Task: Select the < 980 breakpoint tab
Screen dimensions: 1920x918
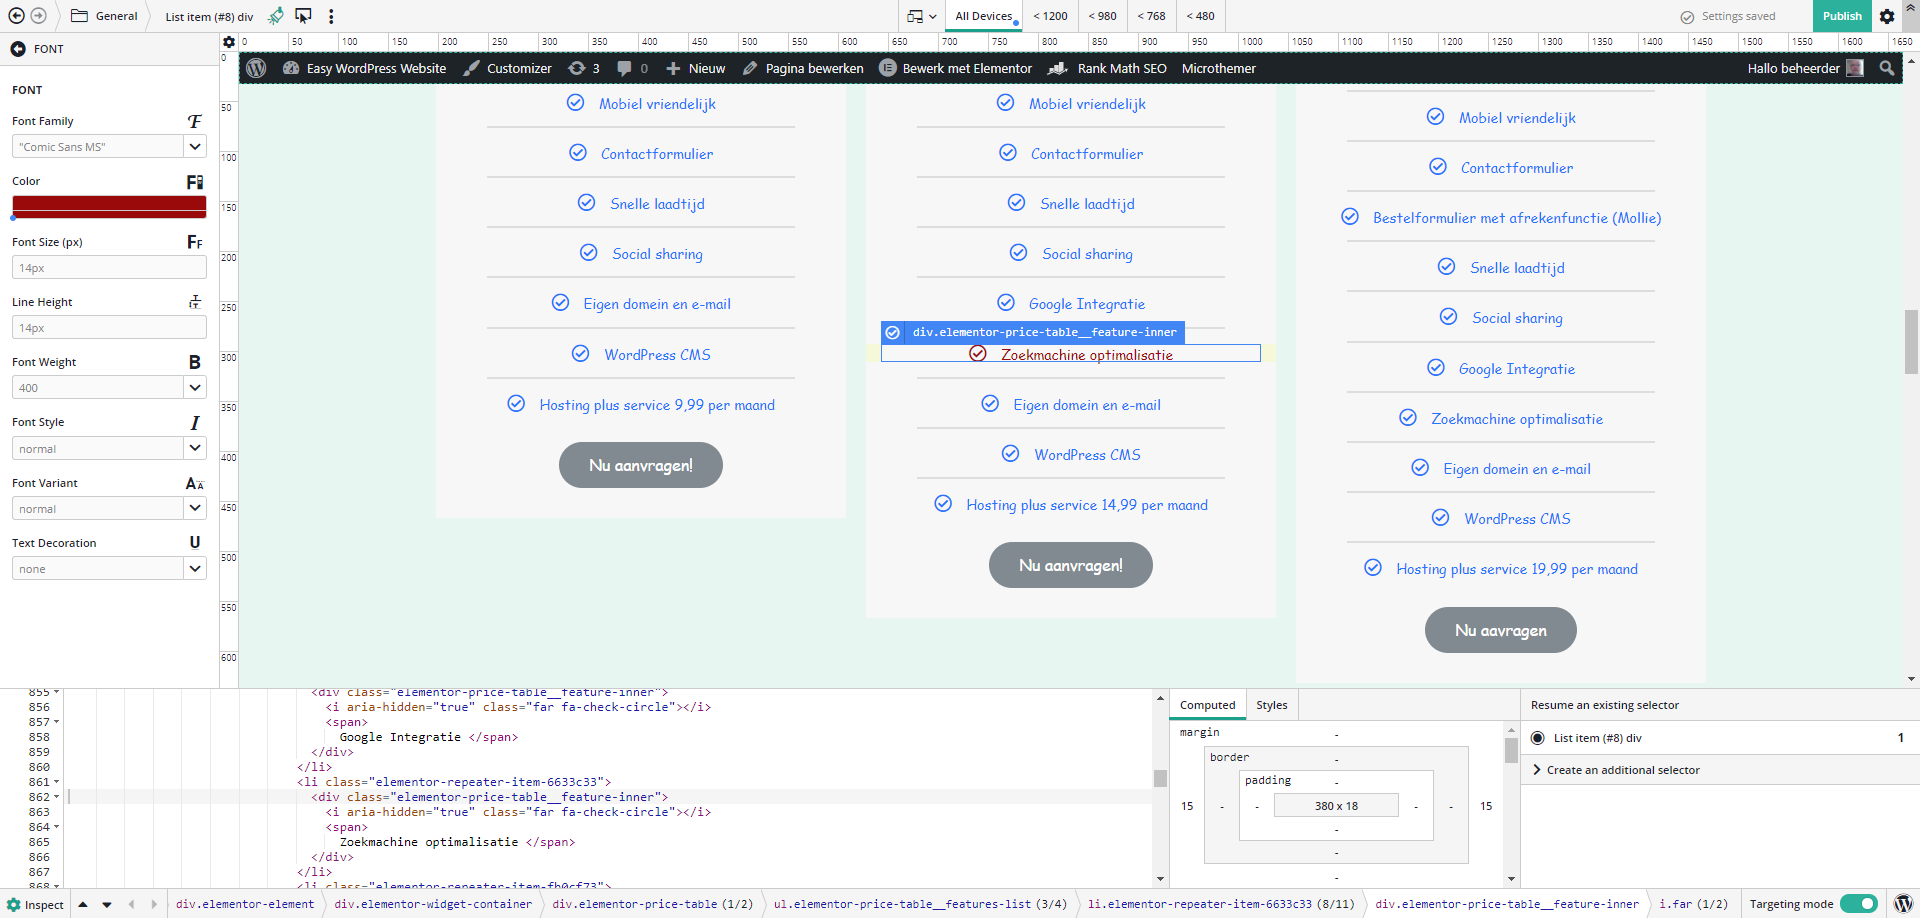Action: coord(1103,16)
